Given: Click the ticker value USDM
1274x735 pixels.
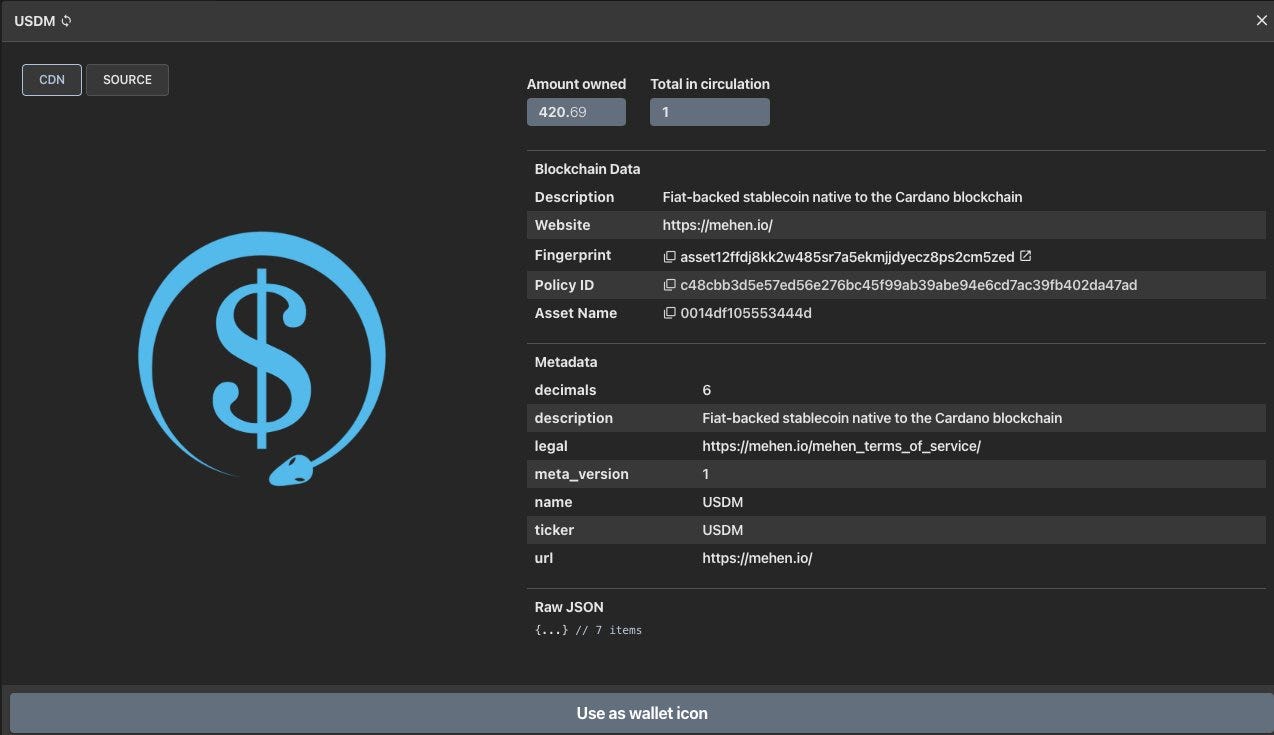Looking at the screenshot, I should pos(723,530).
